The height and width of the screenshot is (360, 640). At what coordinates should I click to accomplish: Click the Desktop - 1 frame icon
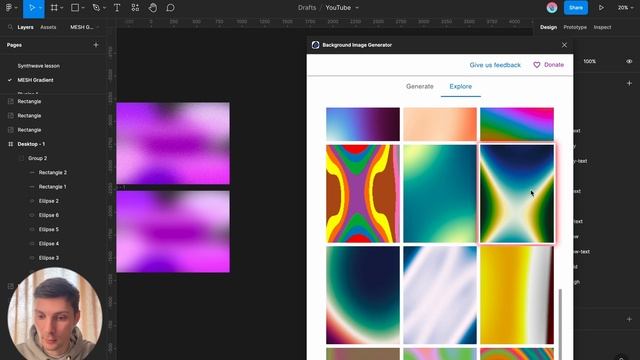coord(11,144)
